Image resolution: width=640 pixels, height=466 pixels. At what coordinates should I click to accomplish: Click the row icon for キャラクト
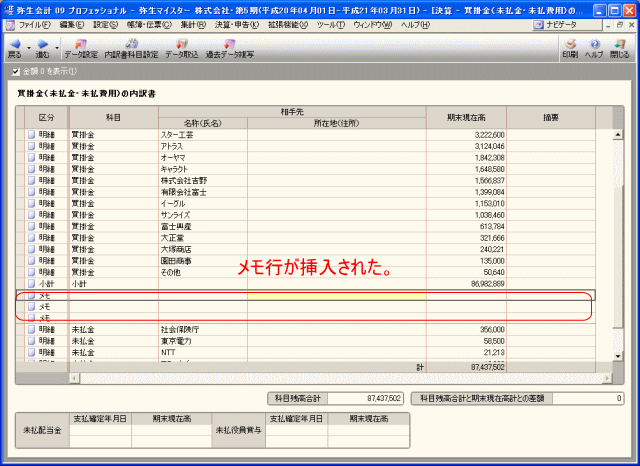point(31,169)
